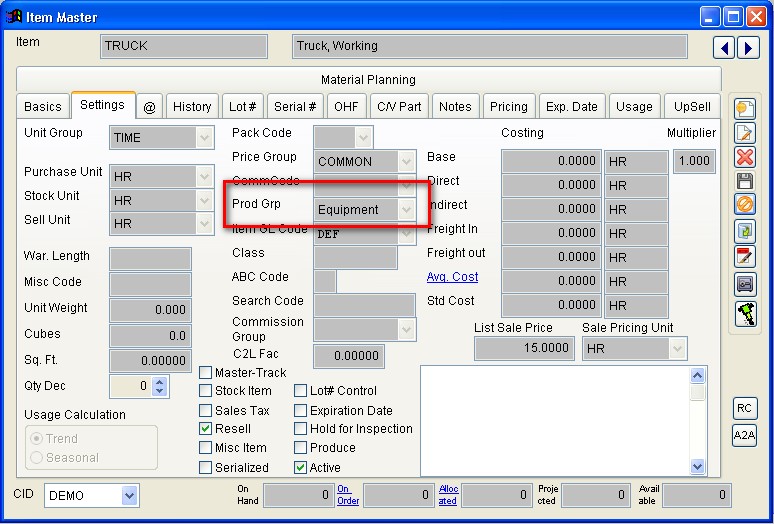Click the orange cancel circle icon
Image resolution: width=774 pixels, height=524 pixels.
(x=744, y=206)
